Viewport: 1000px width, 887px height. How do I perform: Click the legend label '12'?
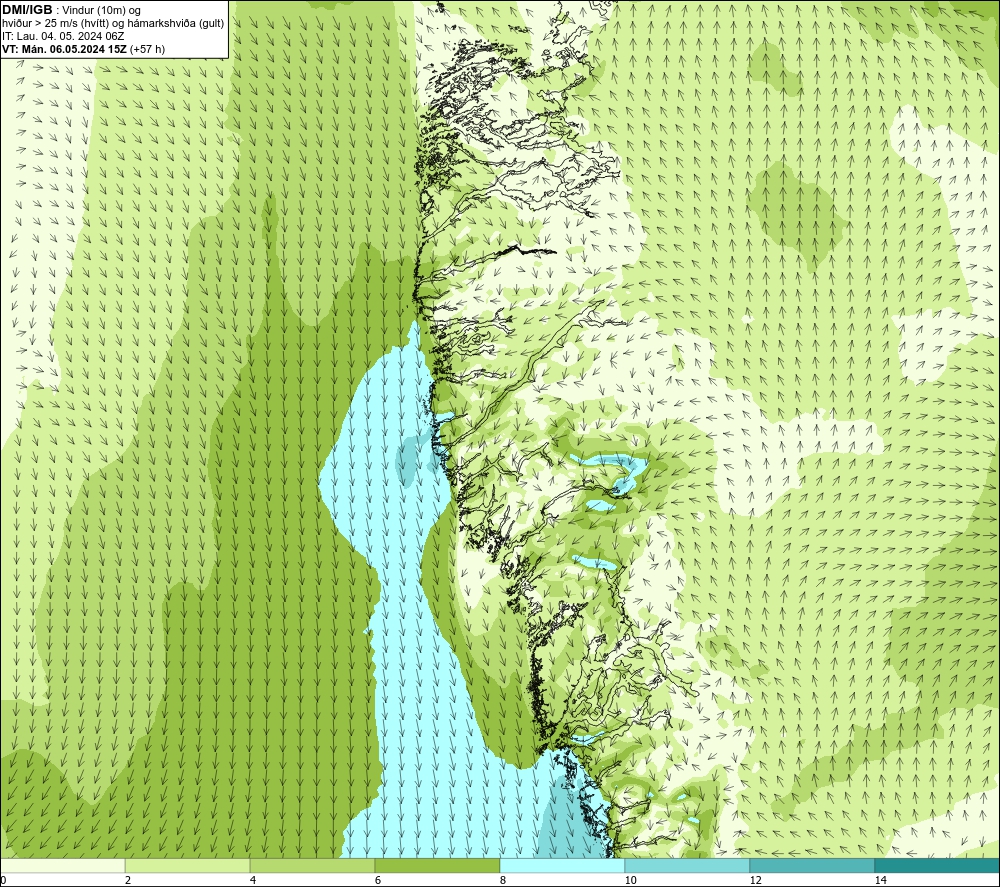(756, 881)
